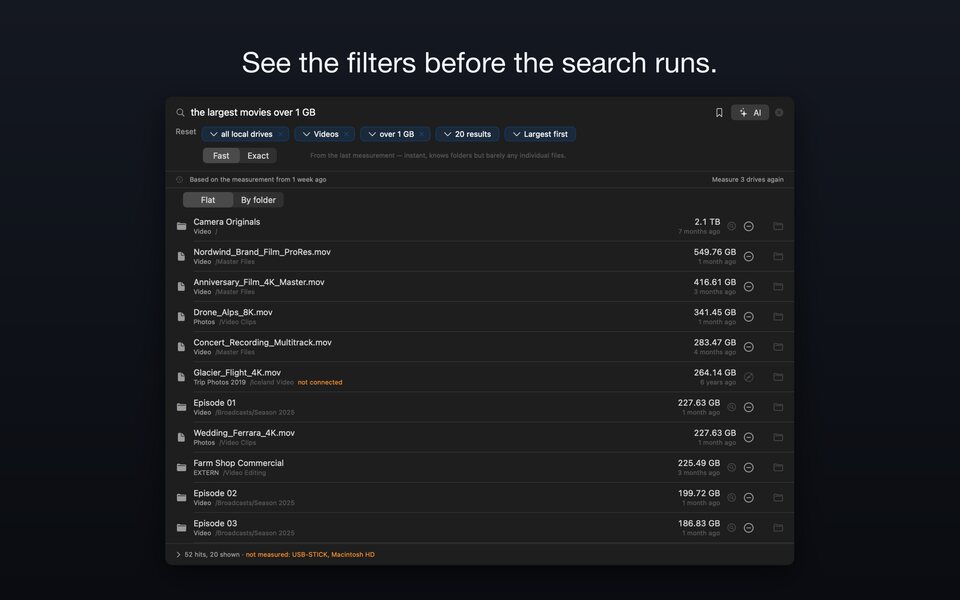Click the clear search circle next to AI

[779, 113]
